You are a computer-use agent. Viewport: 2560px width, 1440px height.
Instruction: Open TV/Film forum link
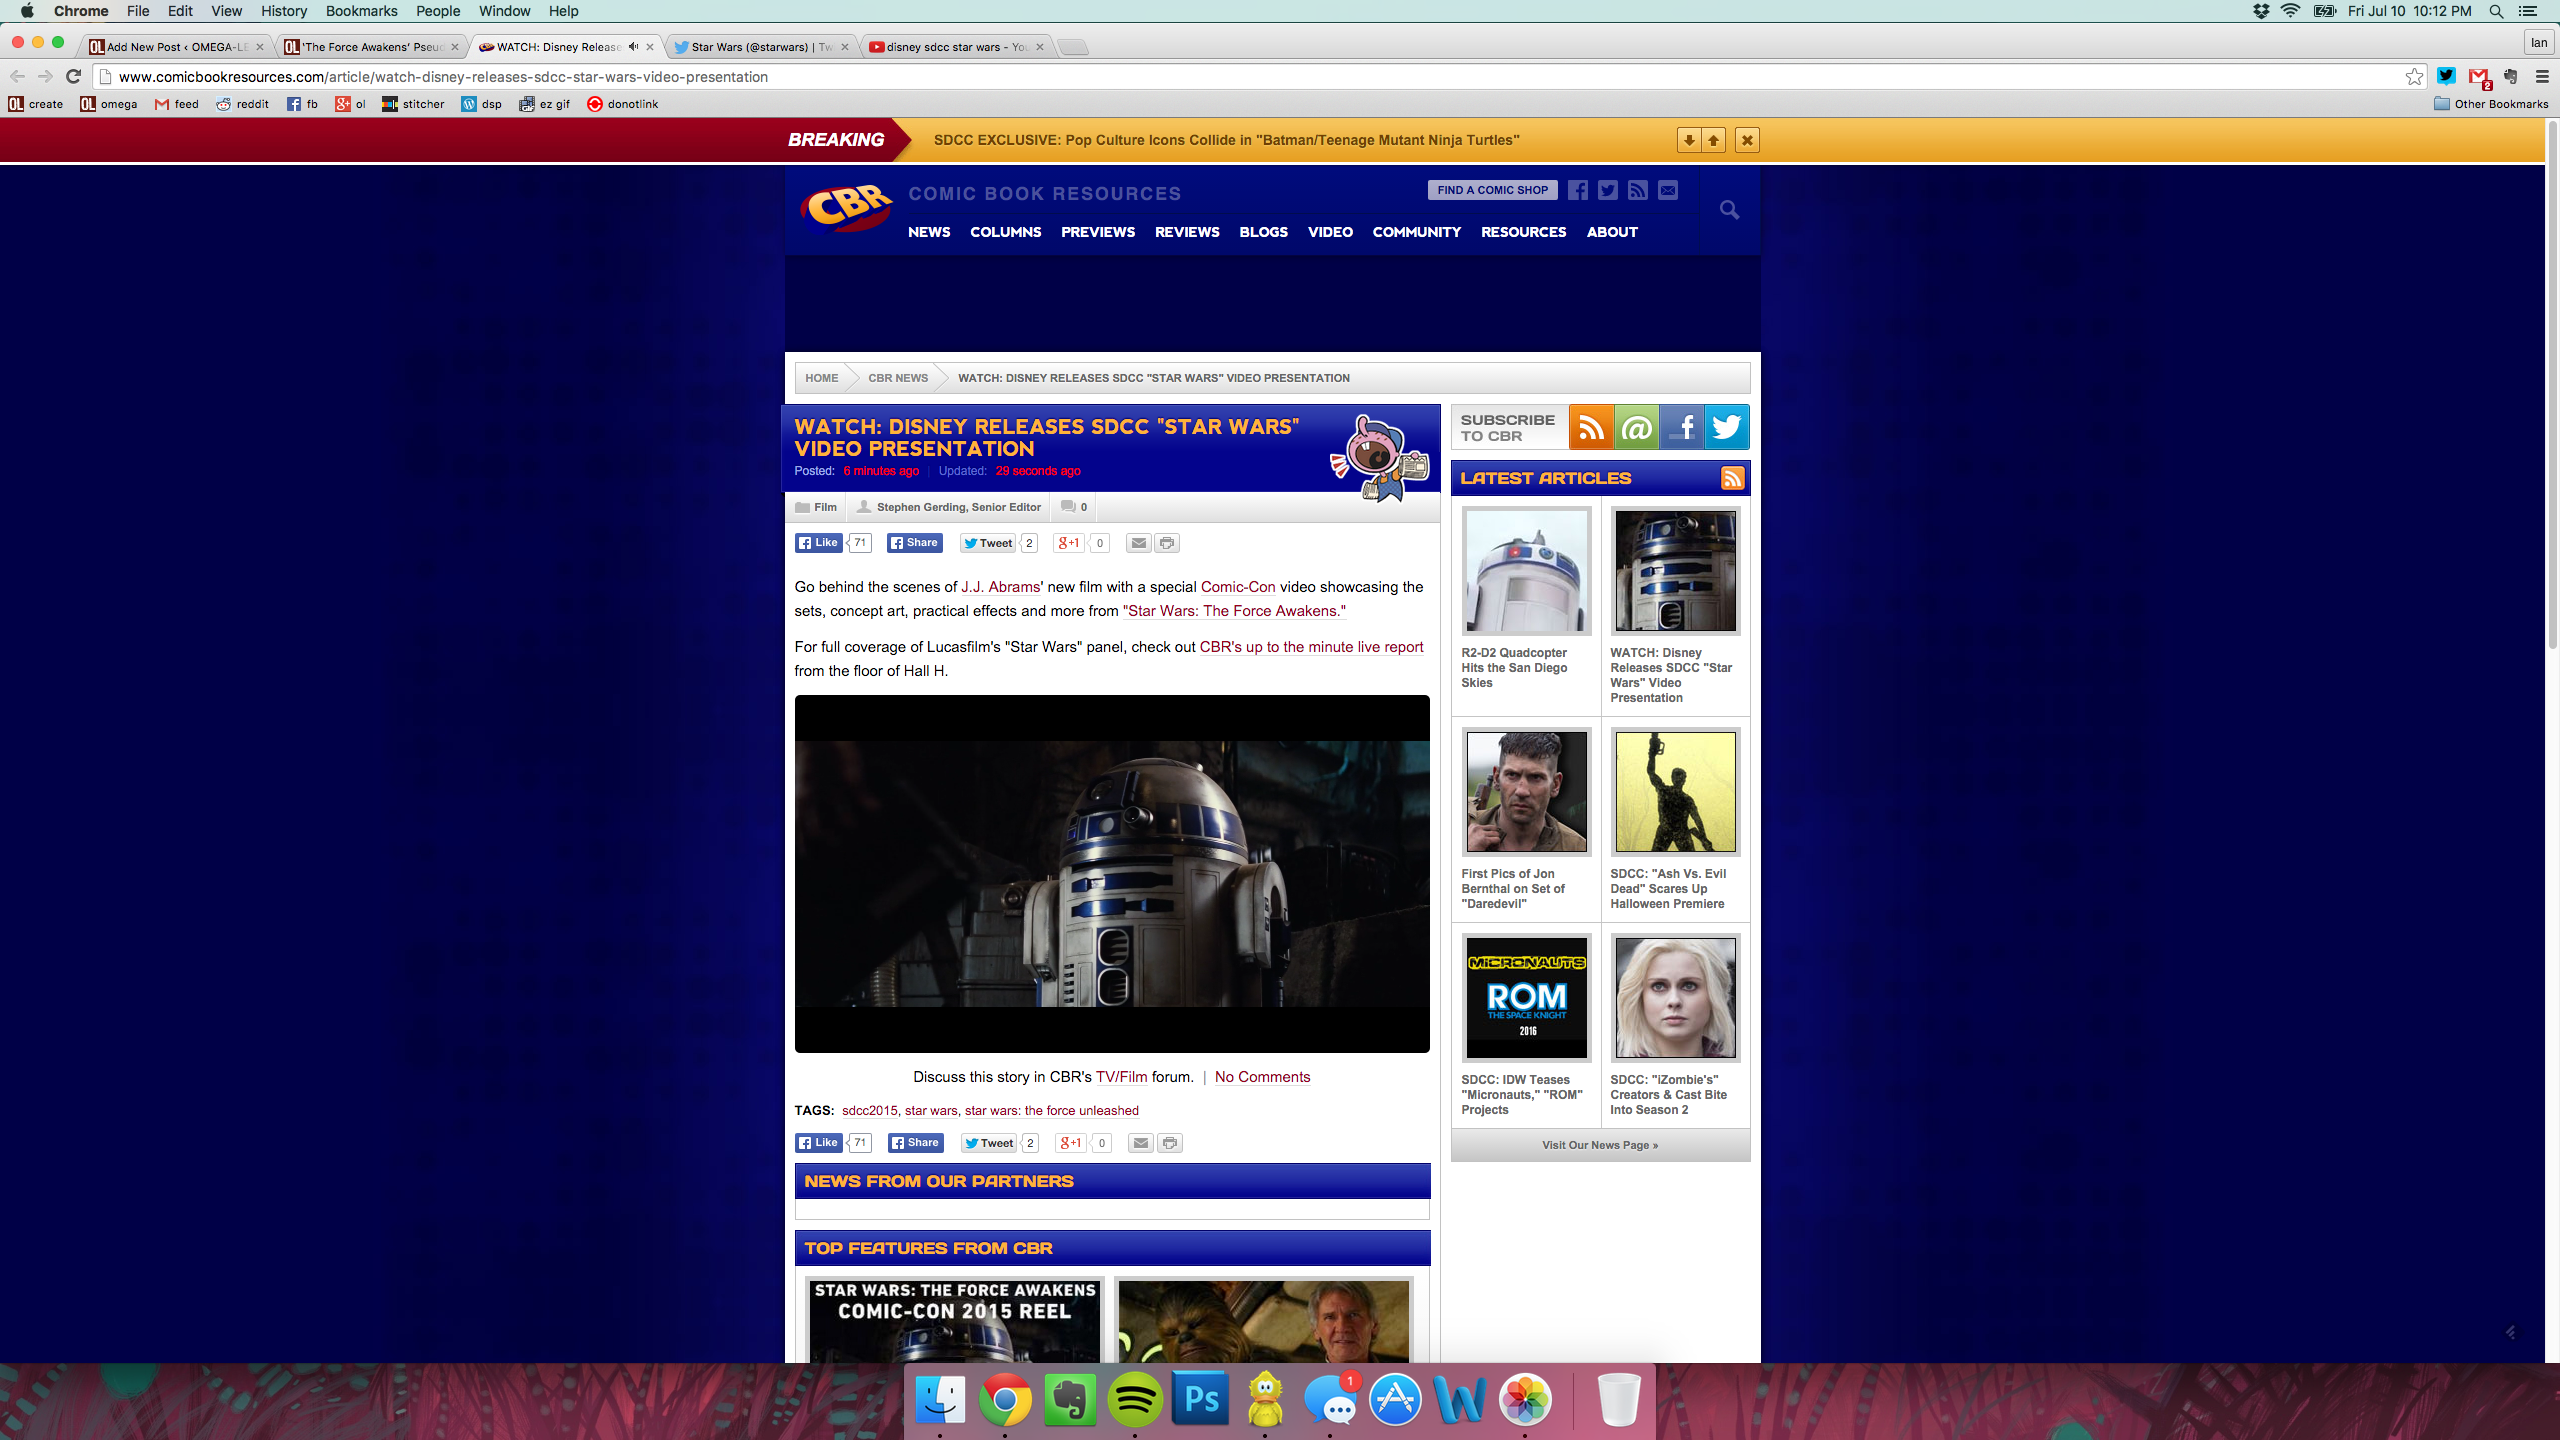1121,1077
